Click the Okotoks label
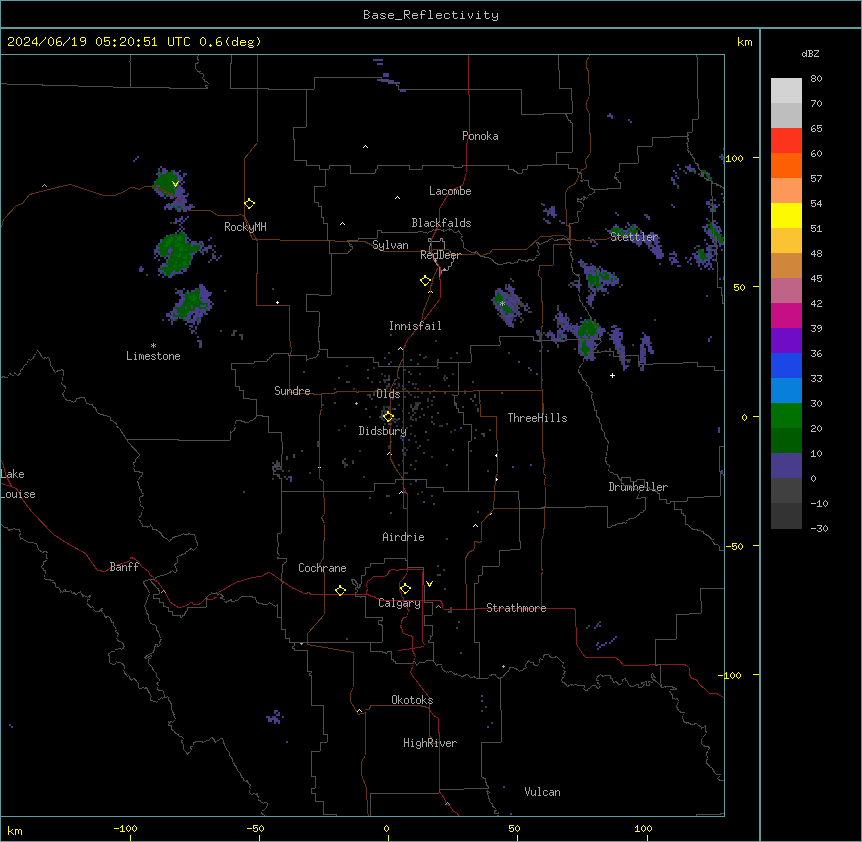The width and height of the screenshot is (862, 842). (412, 700)
